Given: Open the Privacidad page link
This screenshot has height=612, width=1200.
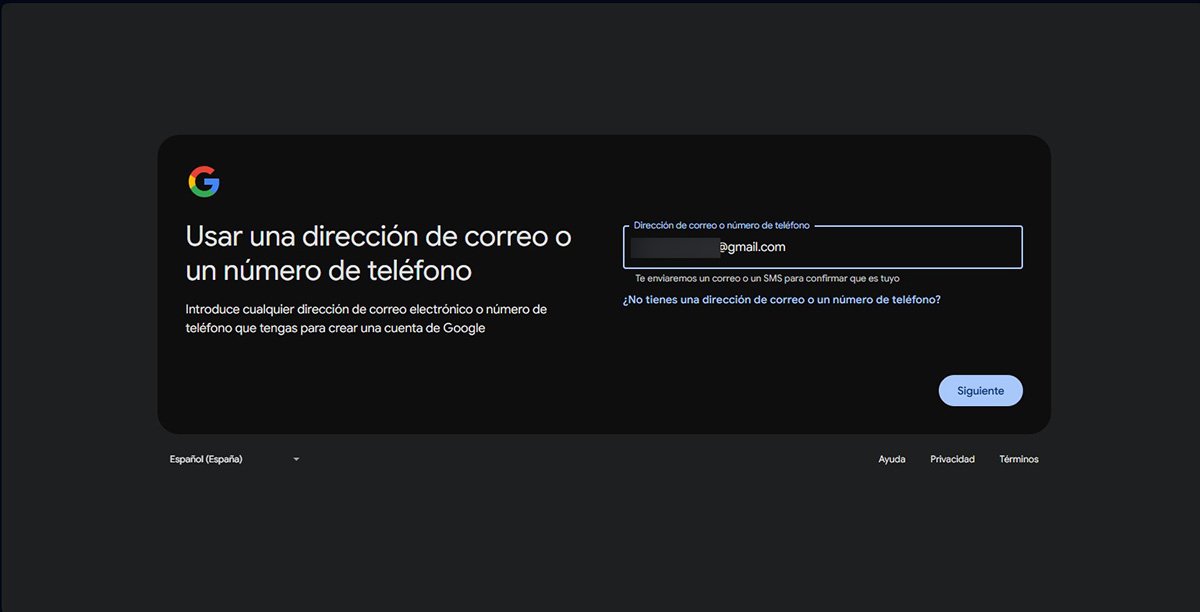Looking at the screenshot, I should [952, 459].
